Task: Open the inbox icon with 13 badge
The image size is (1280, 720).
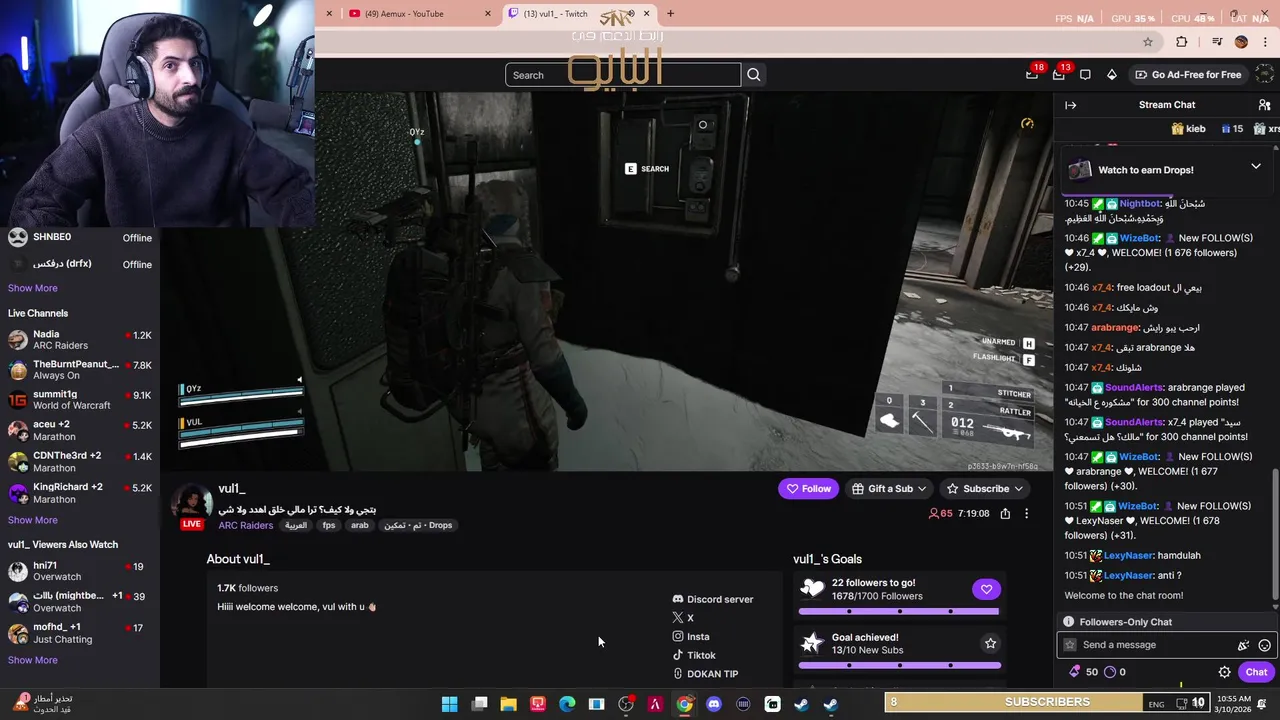Action: click(1059, 74)
